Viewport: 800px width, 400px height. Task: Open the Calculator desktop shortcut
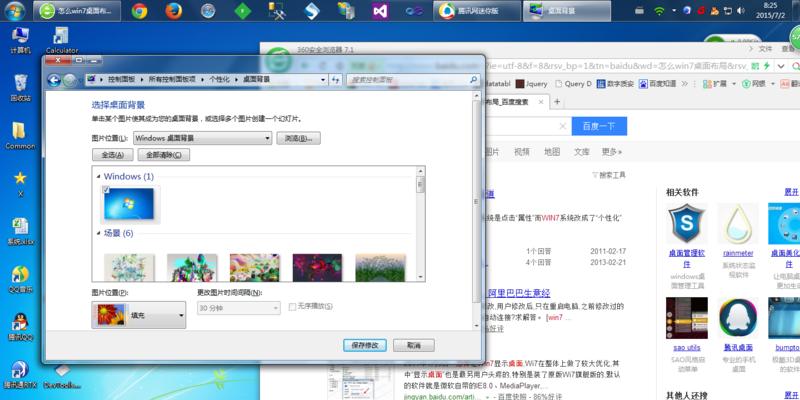(62, 41)
